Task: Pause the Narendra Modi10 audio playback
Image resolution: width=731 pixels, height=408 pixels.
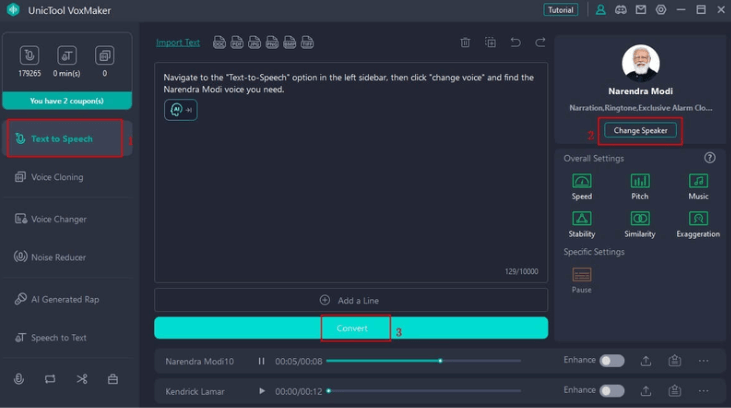Action: point(262,361)
